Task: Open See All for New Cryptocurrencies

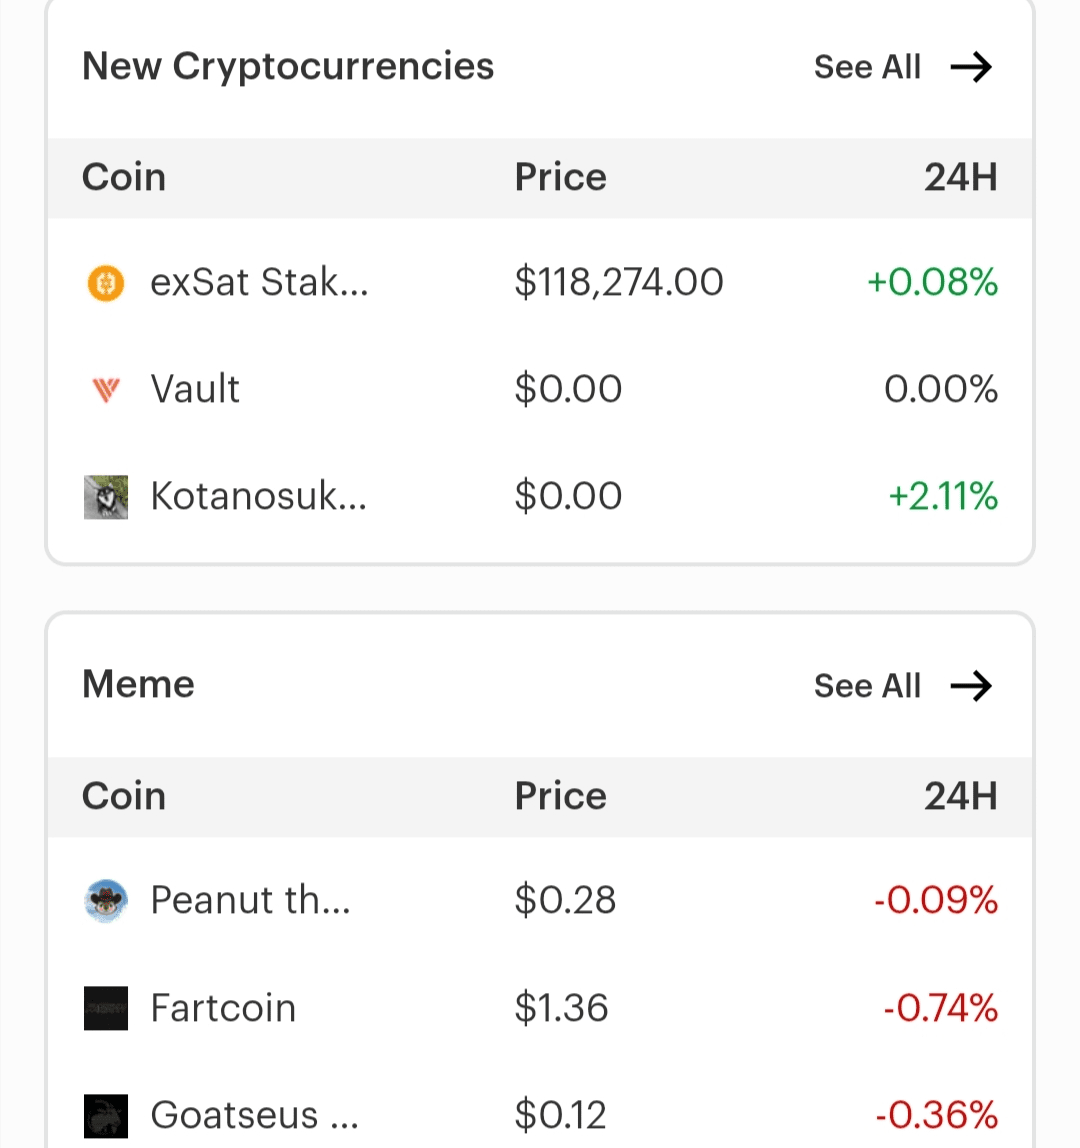Action: pos(867,67)
